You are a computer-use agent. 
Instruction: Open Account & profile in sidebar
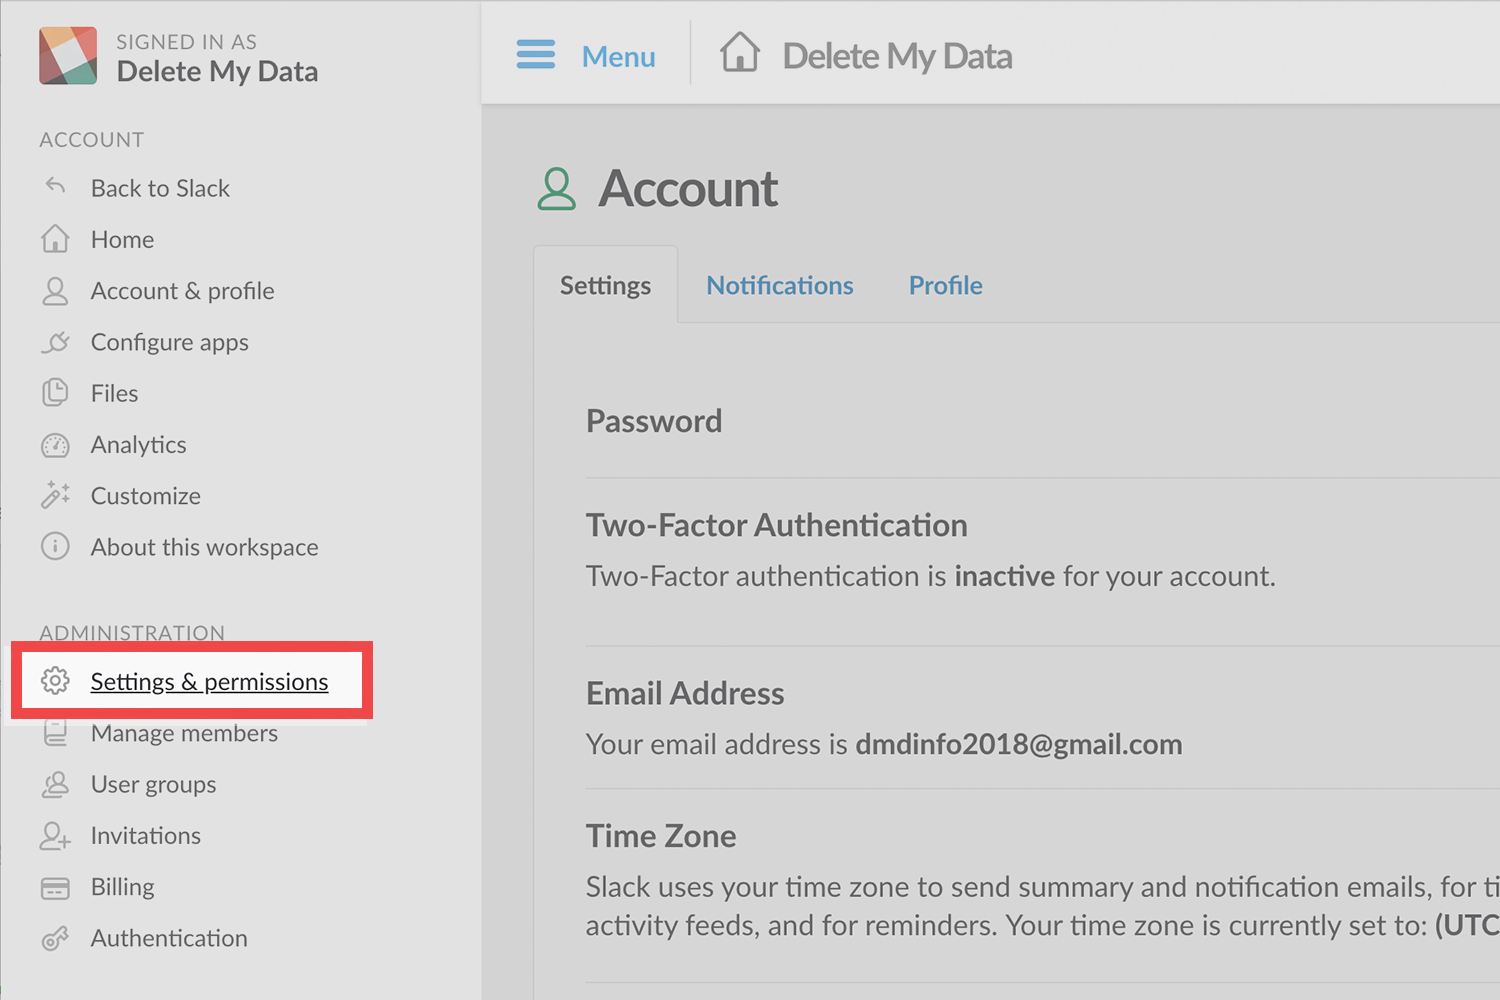tap(182, 291)
